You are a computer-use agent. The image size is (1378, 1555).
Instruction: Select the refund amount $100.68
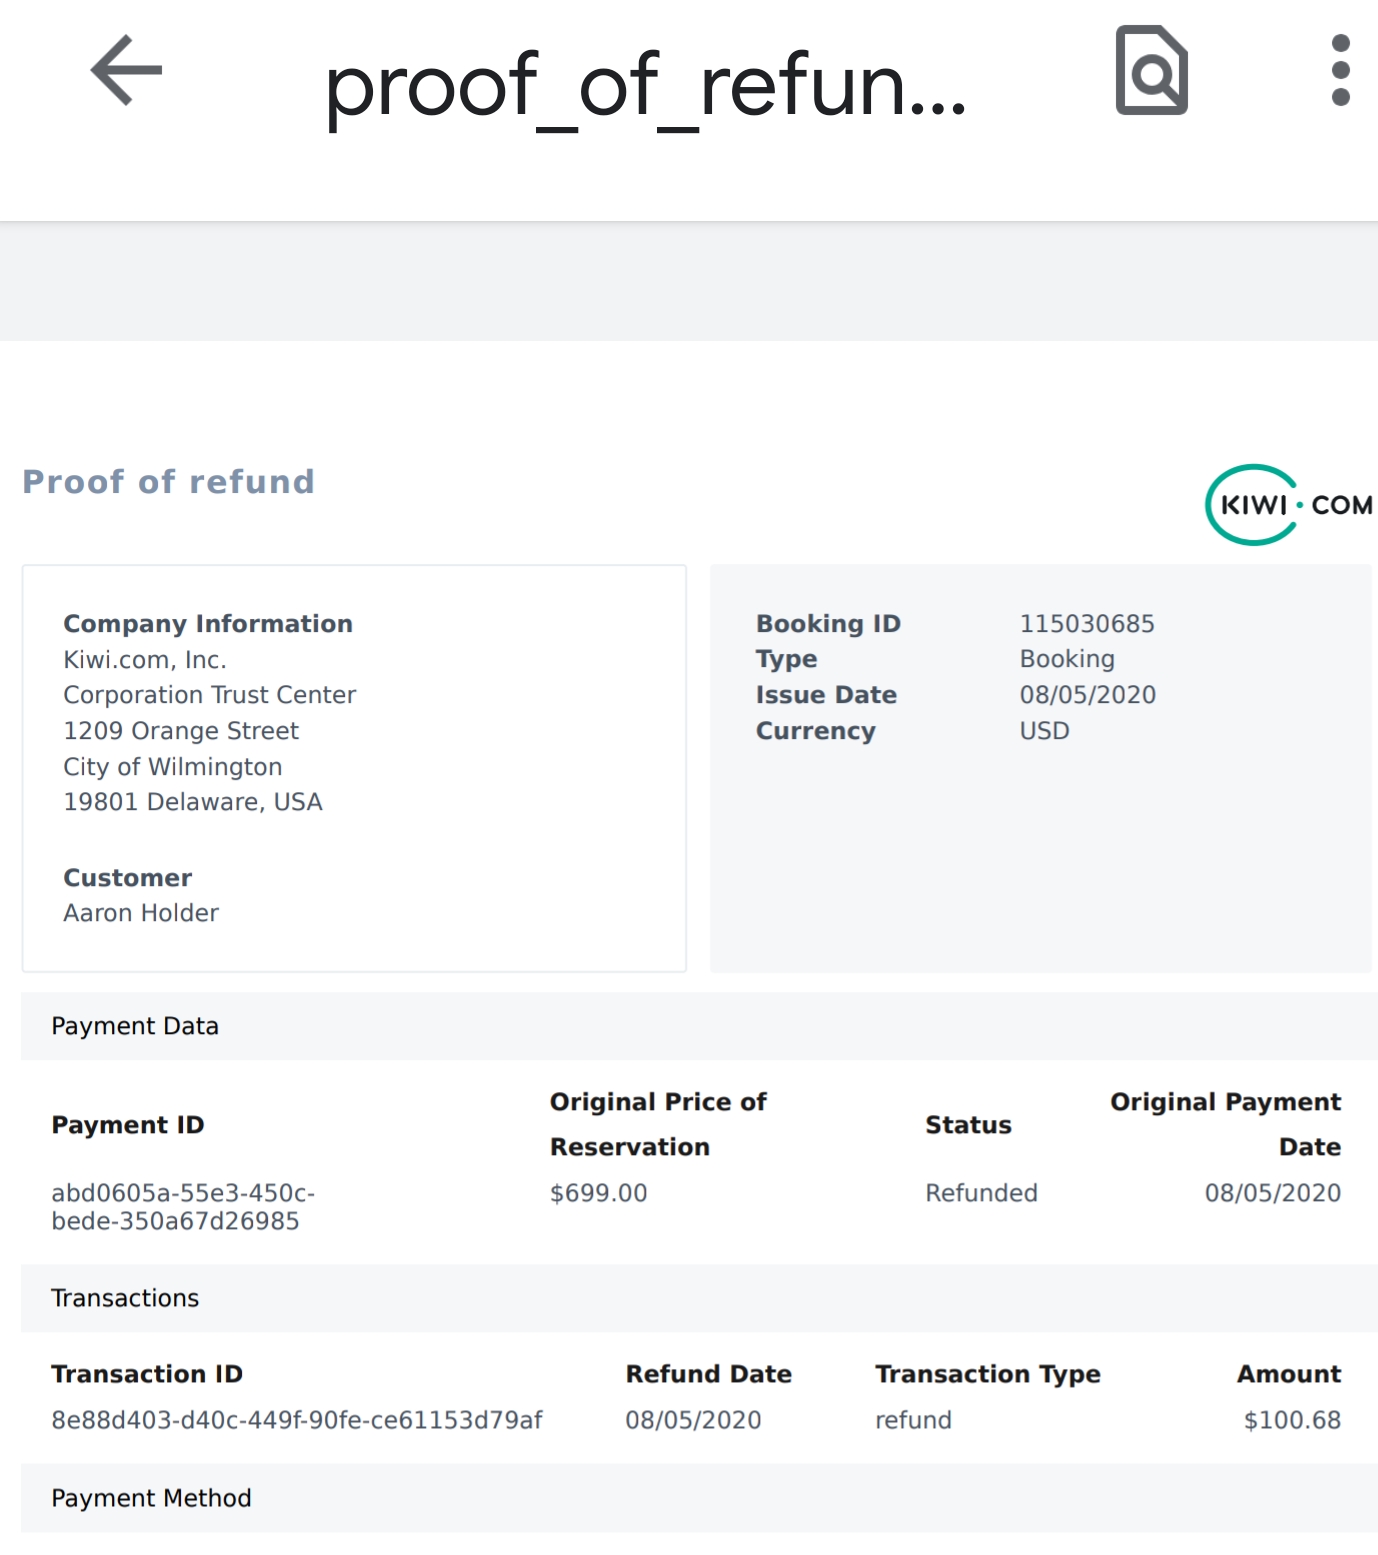click(x=1292, y=1420)
